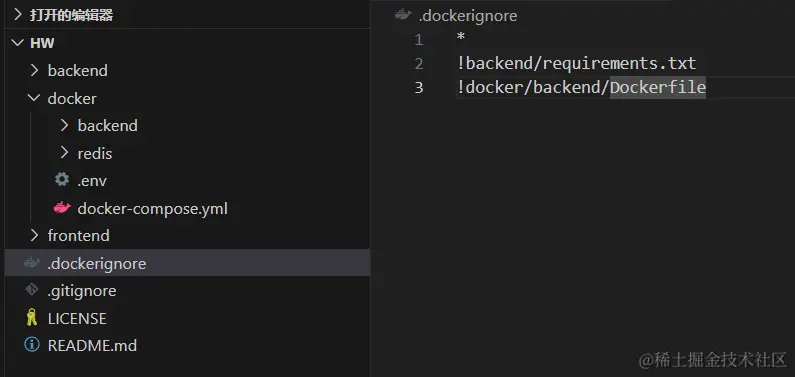Viewport: 795px width, 377px height.
Task: Open the README.md file
Action: (x=92, y=346)
